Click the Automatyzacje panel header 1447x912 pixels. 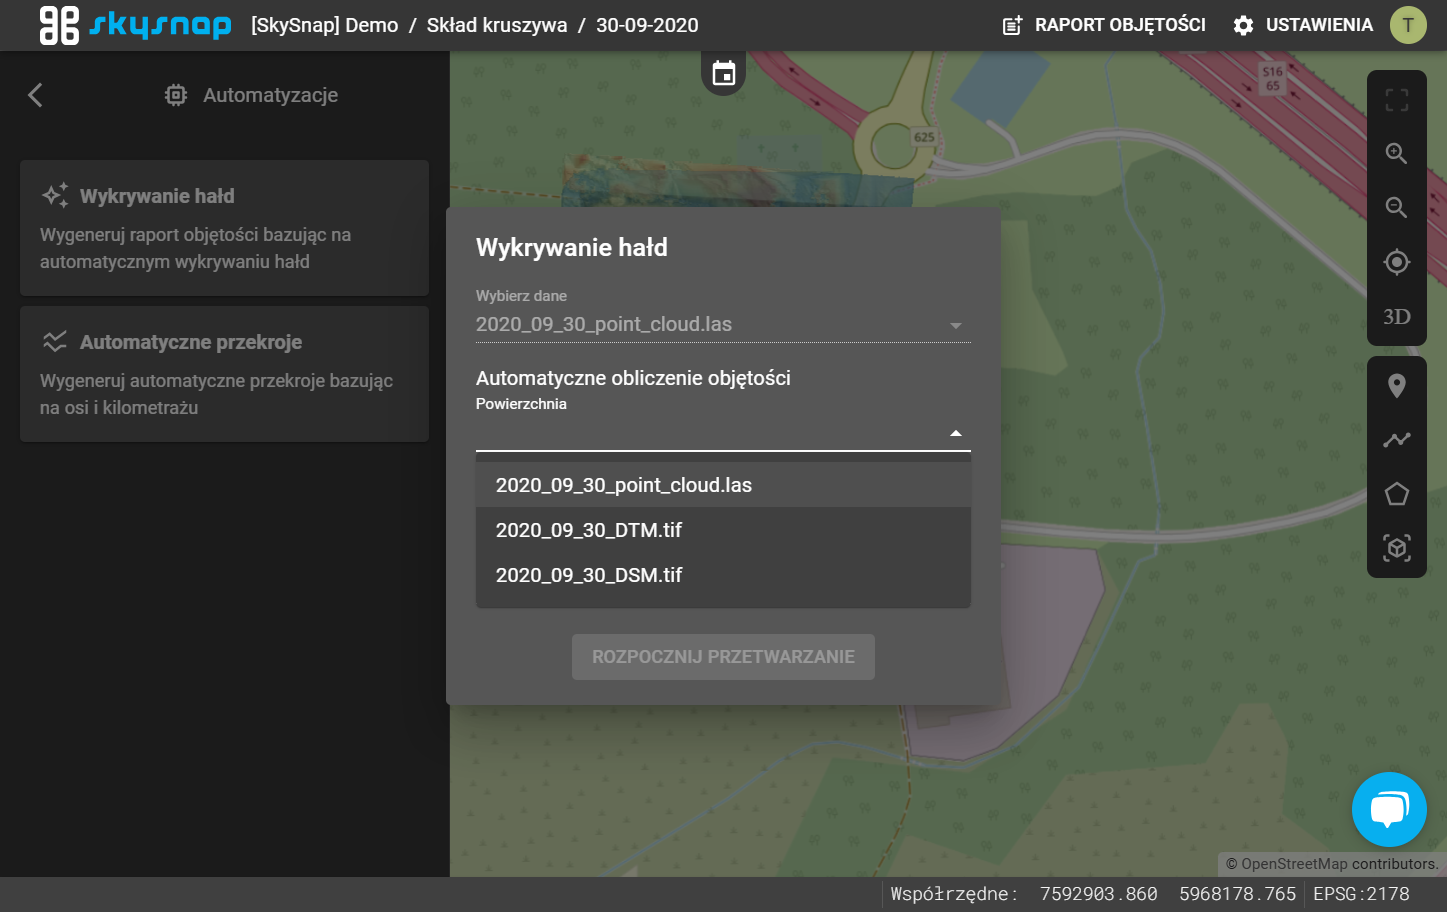[251, 95]
